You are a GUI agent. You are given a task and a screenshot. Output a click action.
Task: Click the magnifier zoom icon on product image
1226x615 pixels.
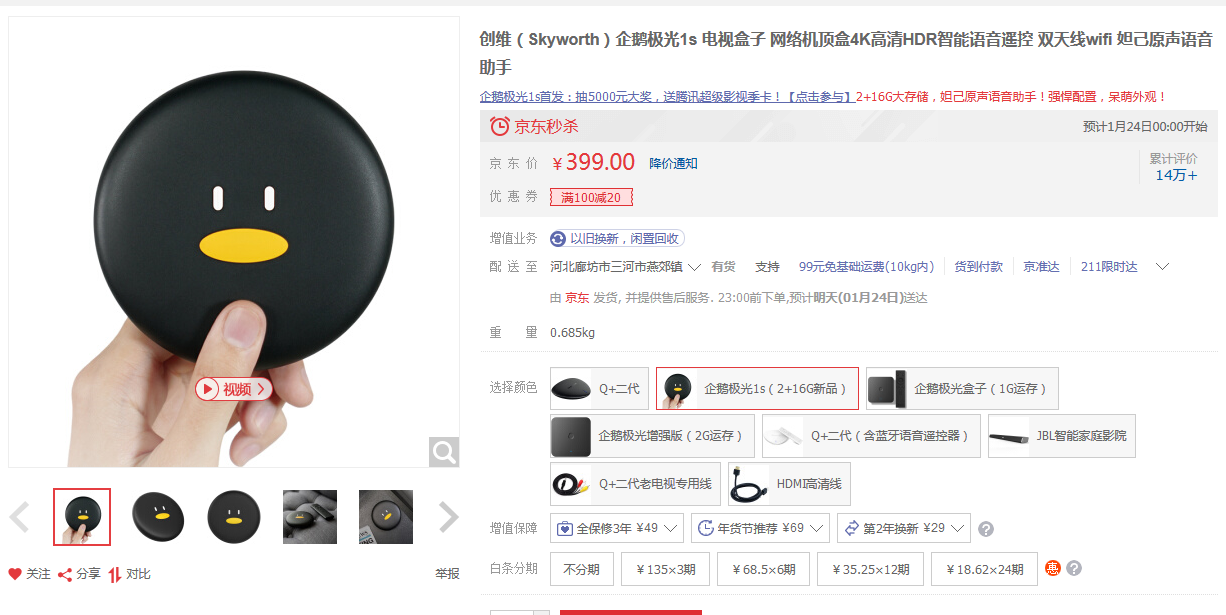tap(444, 452)
